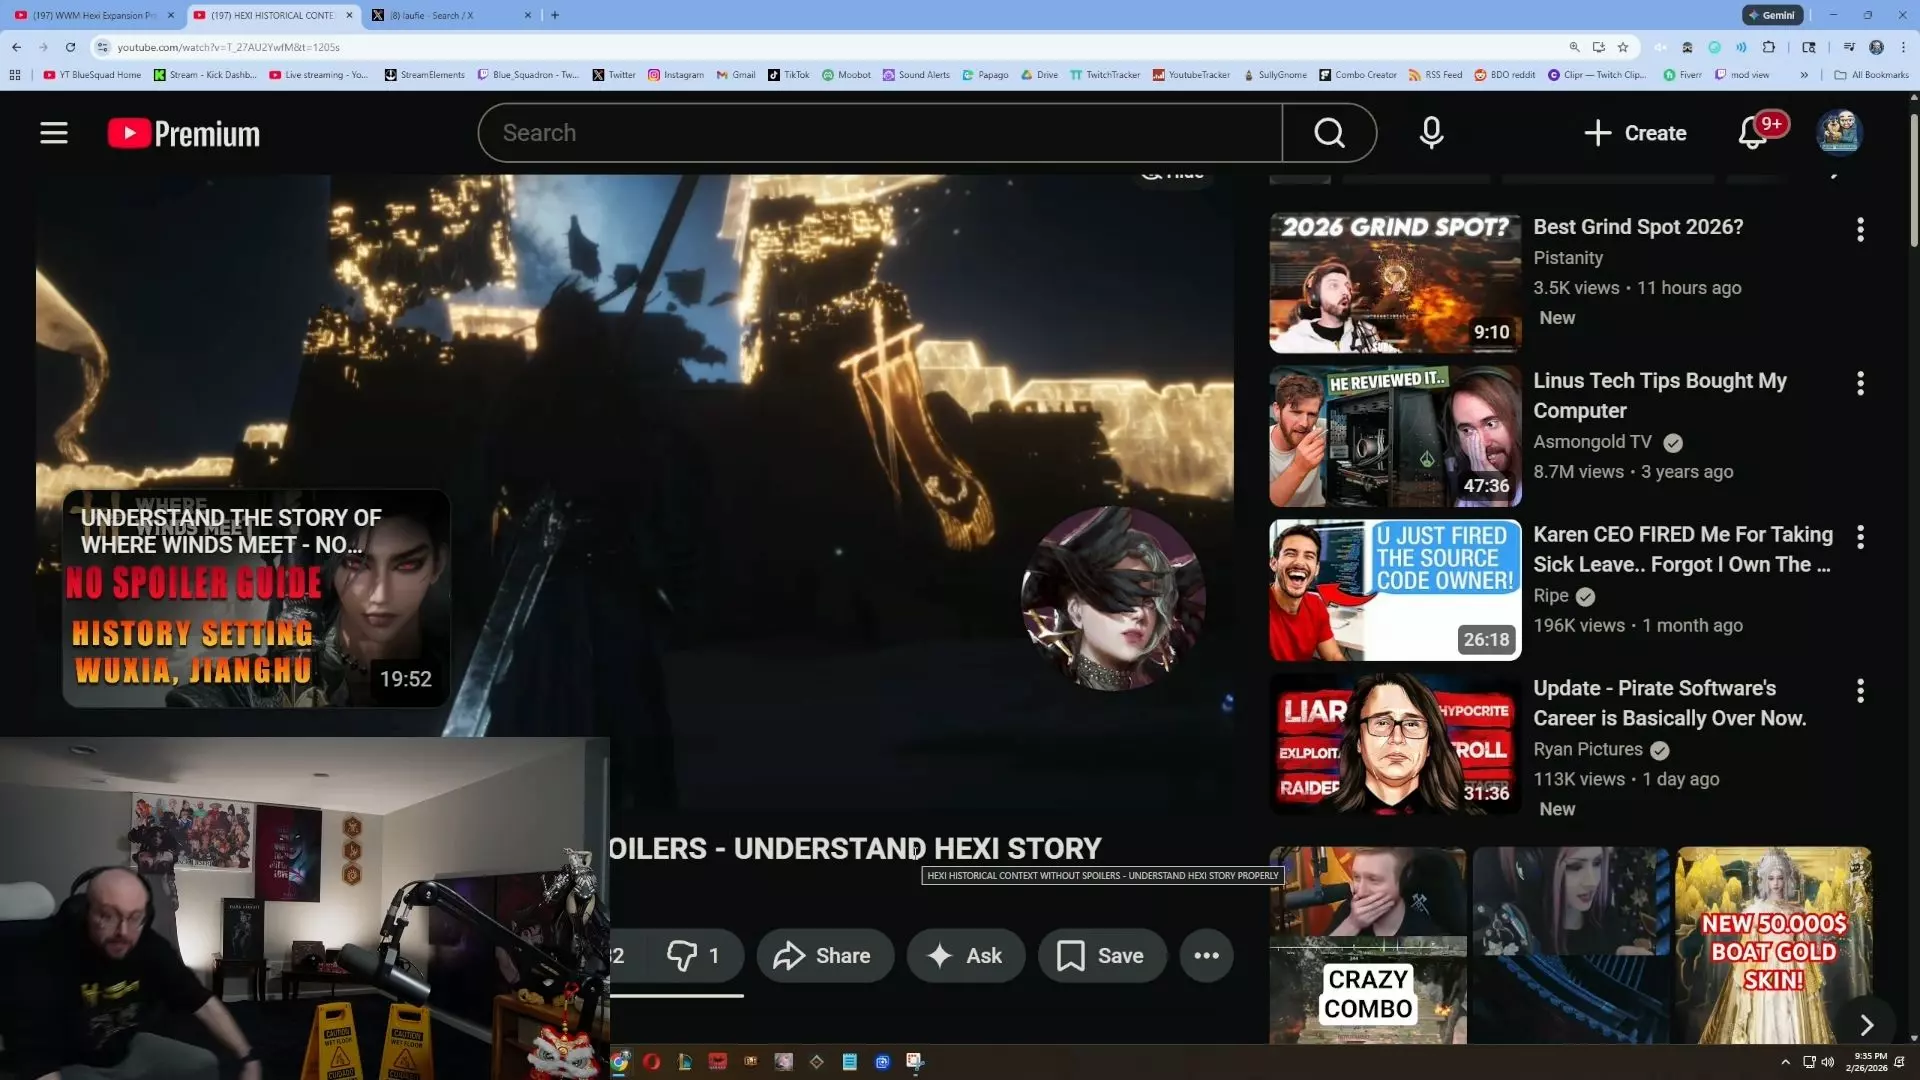
Task: Open the notifications bell
Action: [x=1752, y=133]
